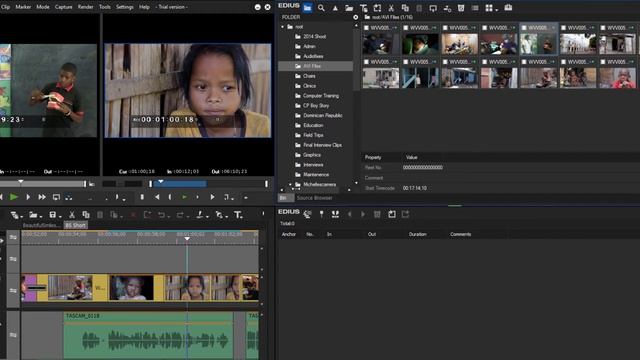The image size is (640, 360).
Task: Collapse the root folder tree
Action: tap(282, 27)
